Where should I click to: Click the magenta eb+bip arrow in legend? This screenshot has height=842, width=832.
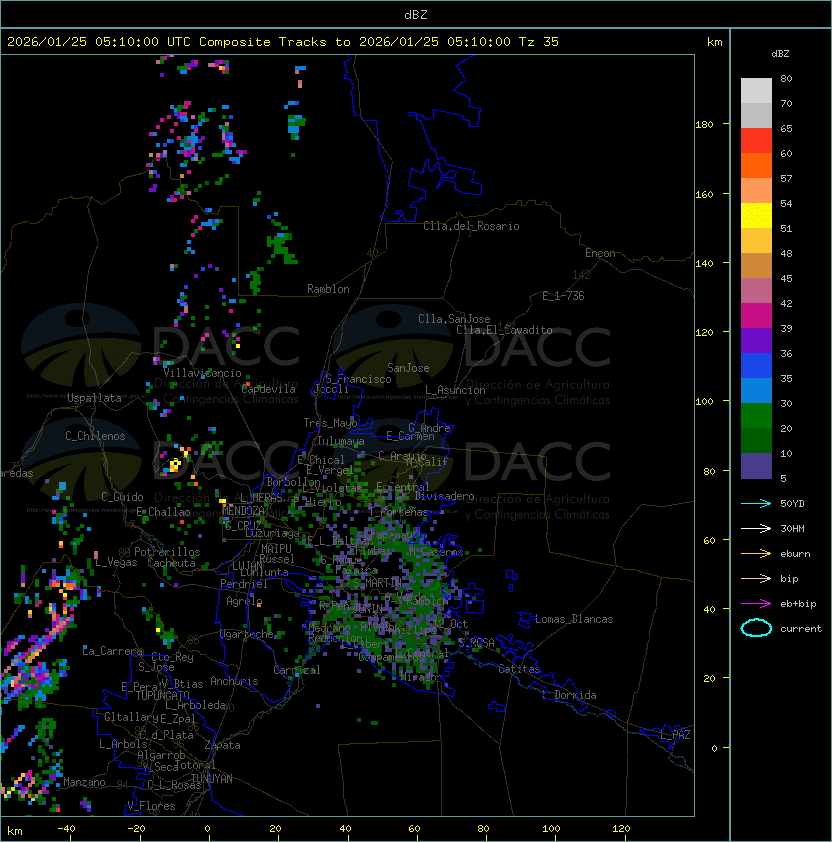[x=756, y=604]
